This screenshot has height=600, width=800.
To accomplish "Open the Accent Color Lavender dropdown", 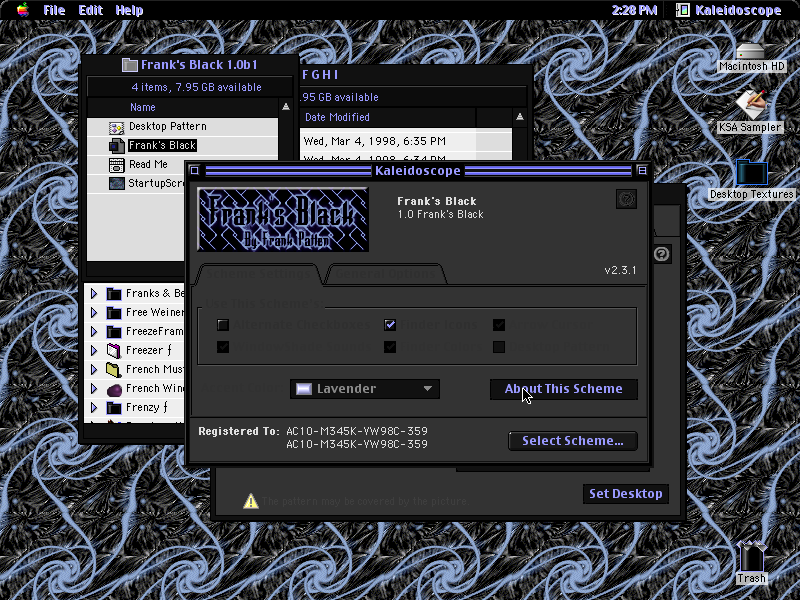I will [x=365, y=389].
